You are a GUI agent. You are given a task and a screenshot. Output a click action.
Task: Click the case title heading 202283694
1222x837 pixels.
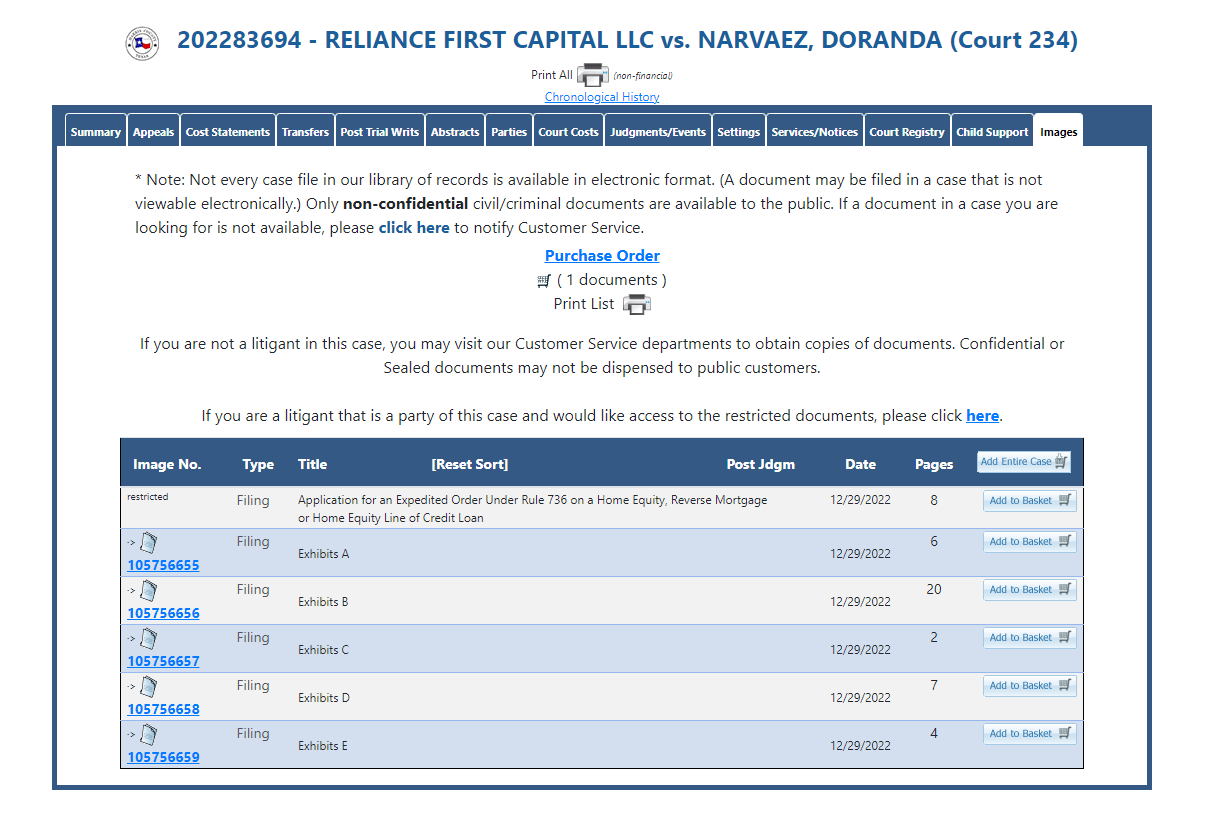pos(627,41)
